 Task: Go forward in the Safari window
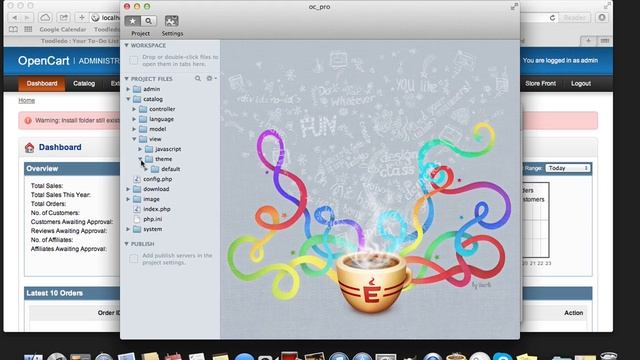click(x=27, y=18)
